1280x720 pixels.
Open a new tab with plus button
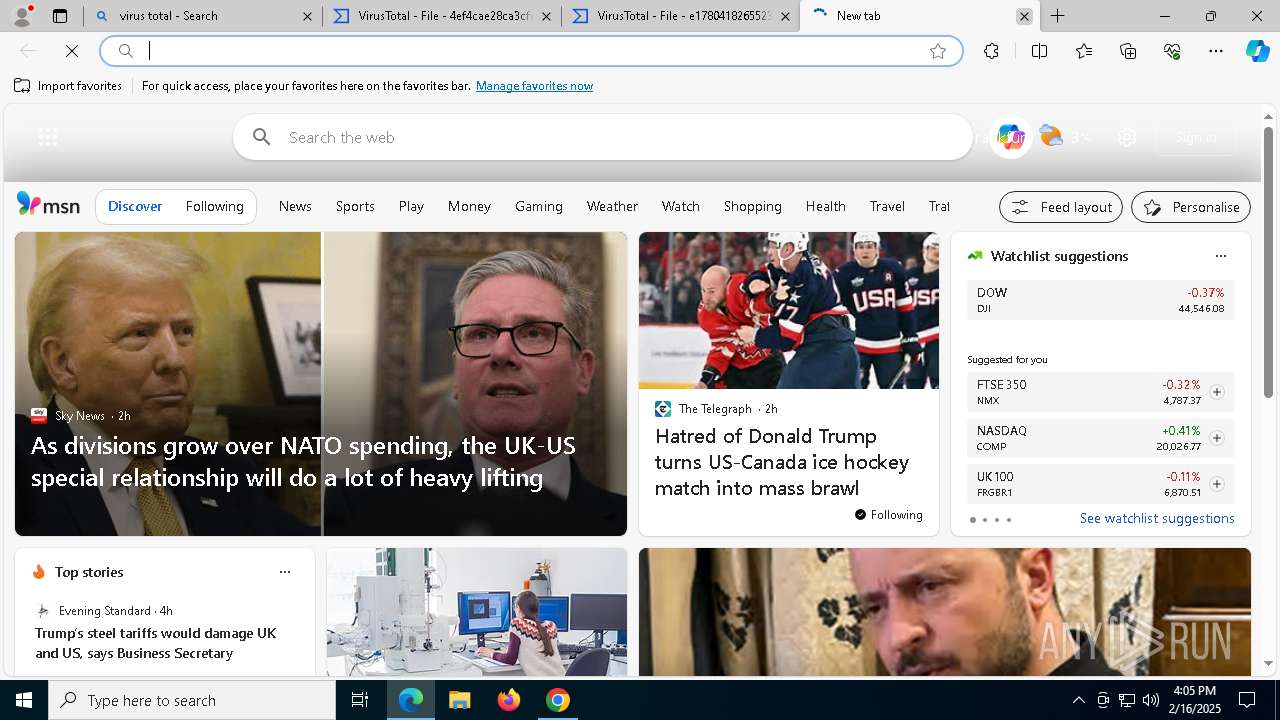click(1057, 16)
